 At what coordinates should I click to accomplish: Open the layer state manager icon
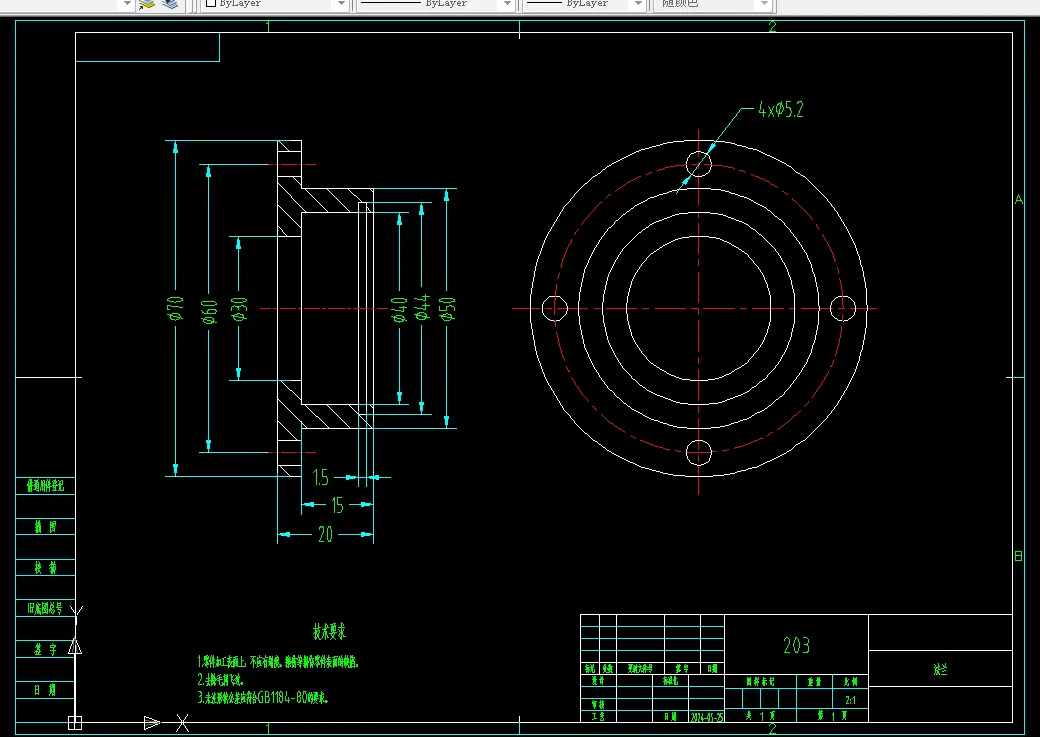147,4
